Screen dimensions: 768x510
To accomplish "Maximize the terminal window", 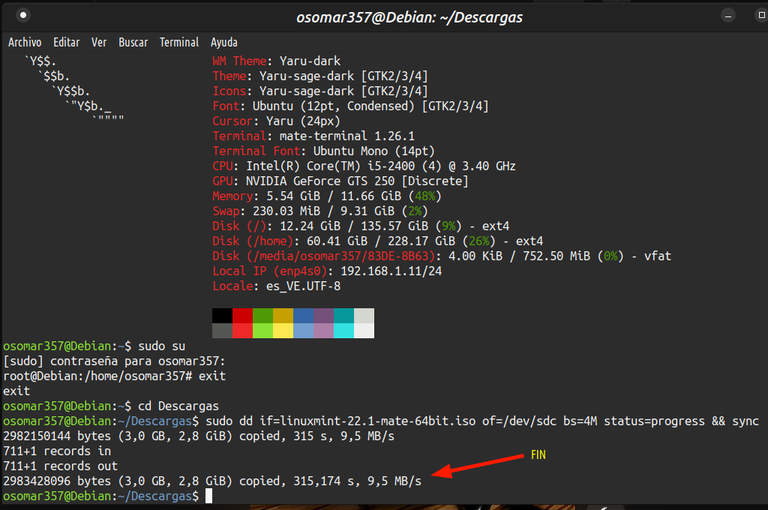I will pyautogui.click(x=761, y=16).
